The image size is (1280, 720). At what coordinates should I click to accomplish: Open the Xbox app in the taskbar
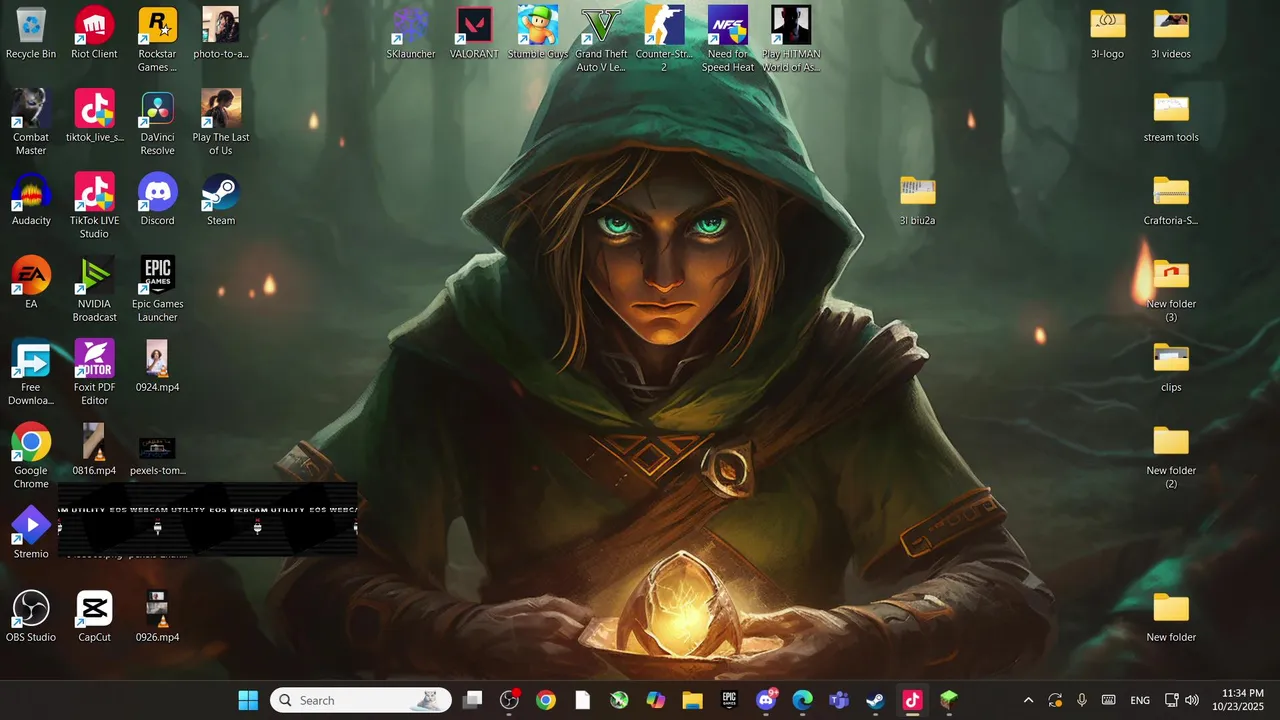[619, 700]
